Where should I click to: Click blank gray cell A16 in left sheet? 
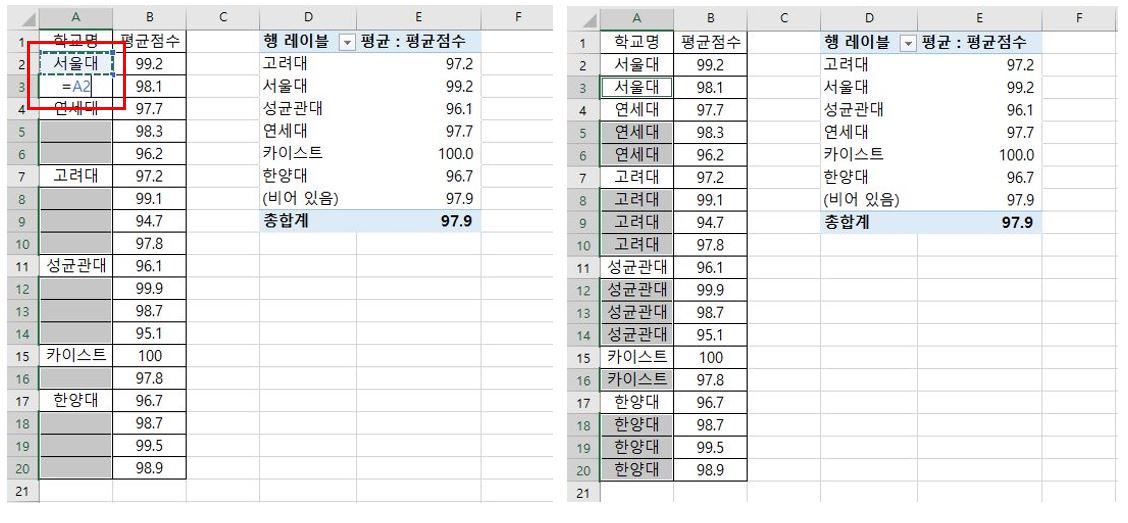click(76, 378)
